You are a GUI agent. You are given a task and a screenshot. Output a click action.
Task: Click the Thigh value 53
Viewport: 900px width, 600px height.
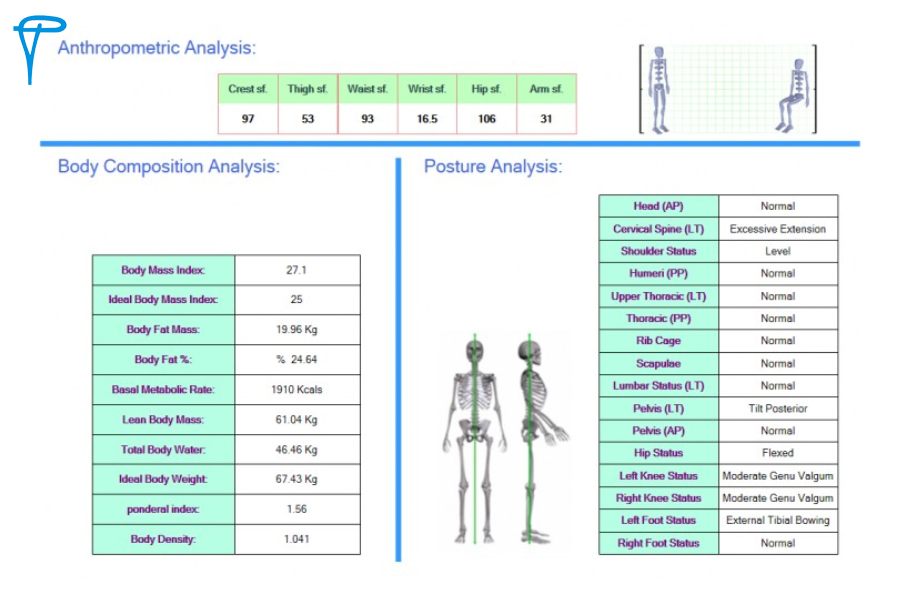coord(308,119)
